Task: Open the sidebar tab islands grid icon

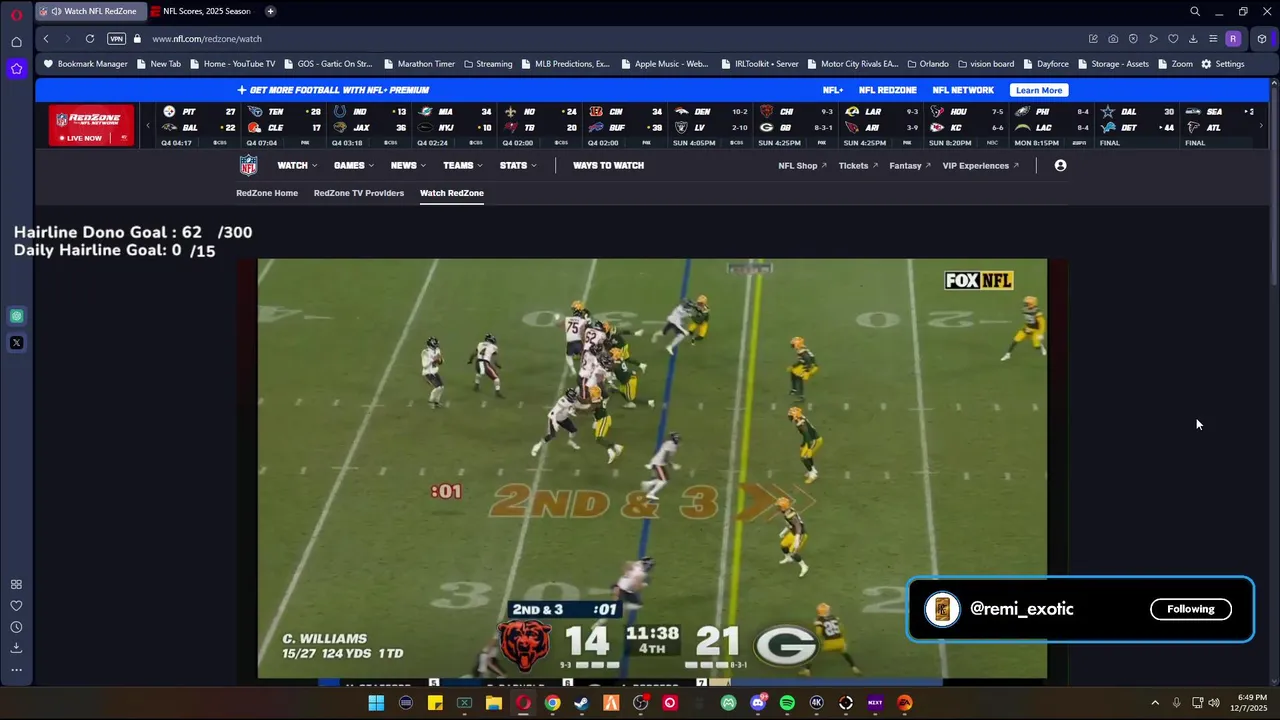Action: [x=16, y=585]
